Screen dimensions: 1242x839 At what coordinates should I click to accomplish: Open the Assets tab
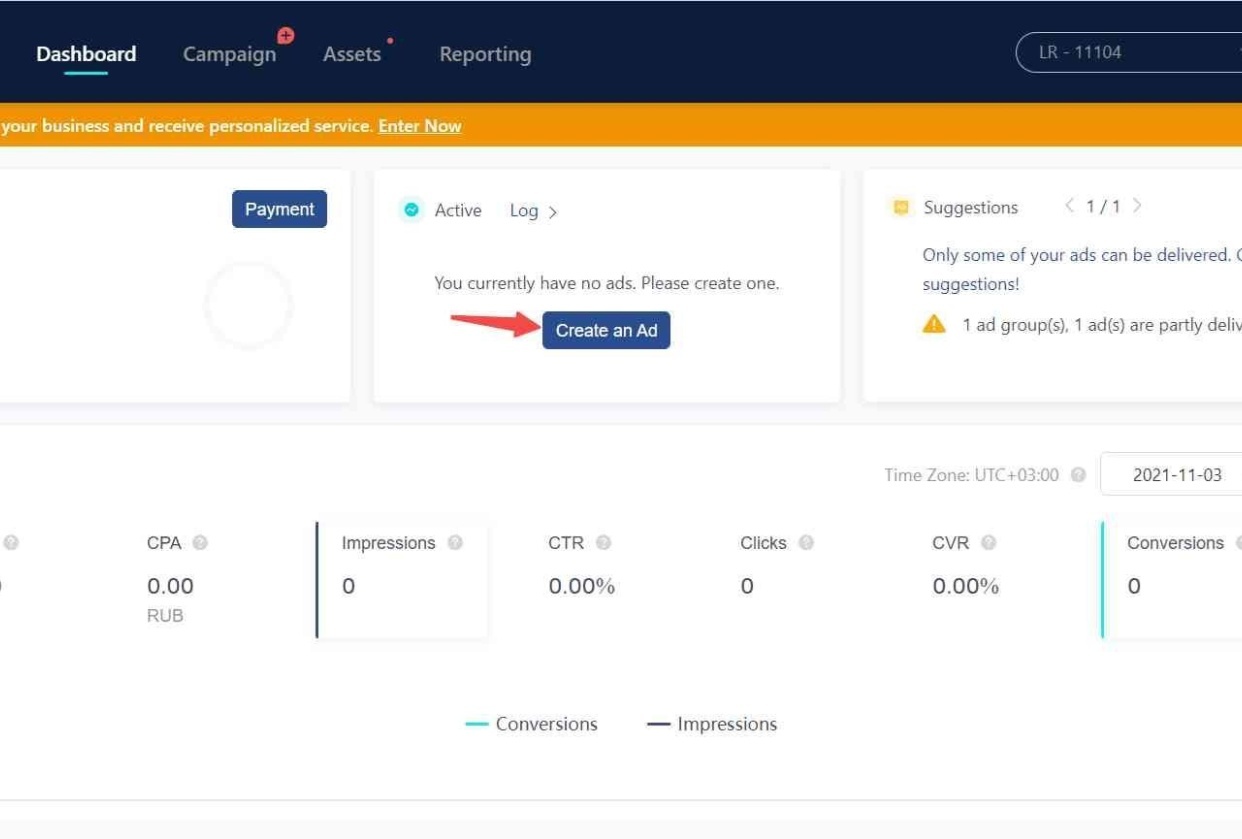point(352,54)
